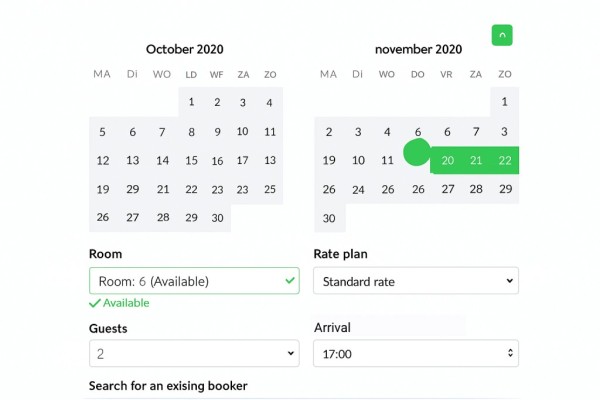Select November 1 in the right calendar
The height and width of the screenshot is (400, 600).
[505, 102]
